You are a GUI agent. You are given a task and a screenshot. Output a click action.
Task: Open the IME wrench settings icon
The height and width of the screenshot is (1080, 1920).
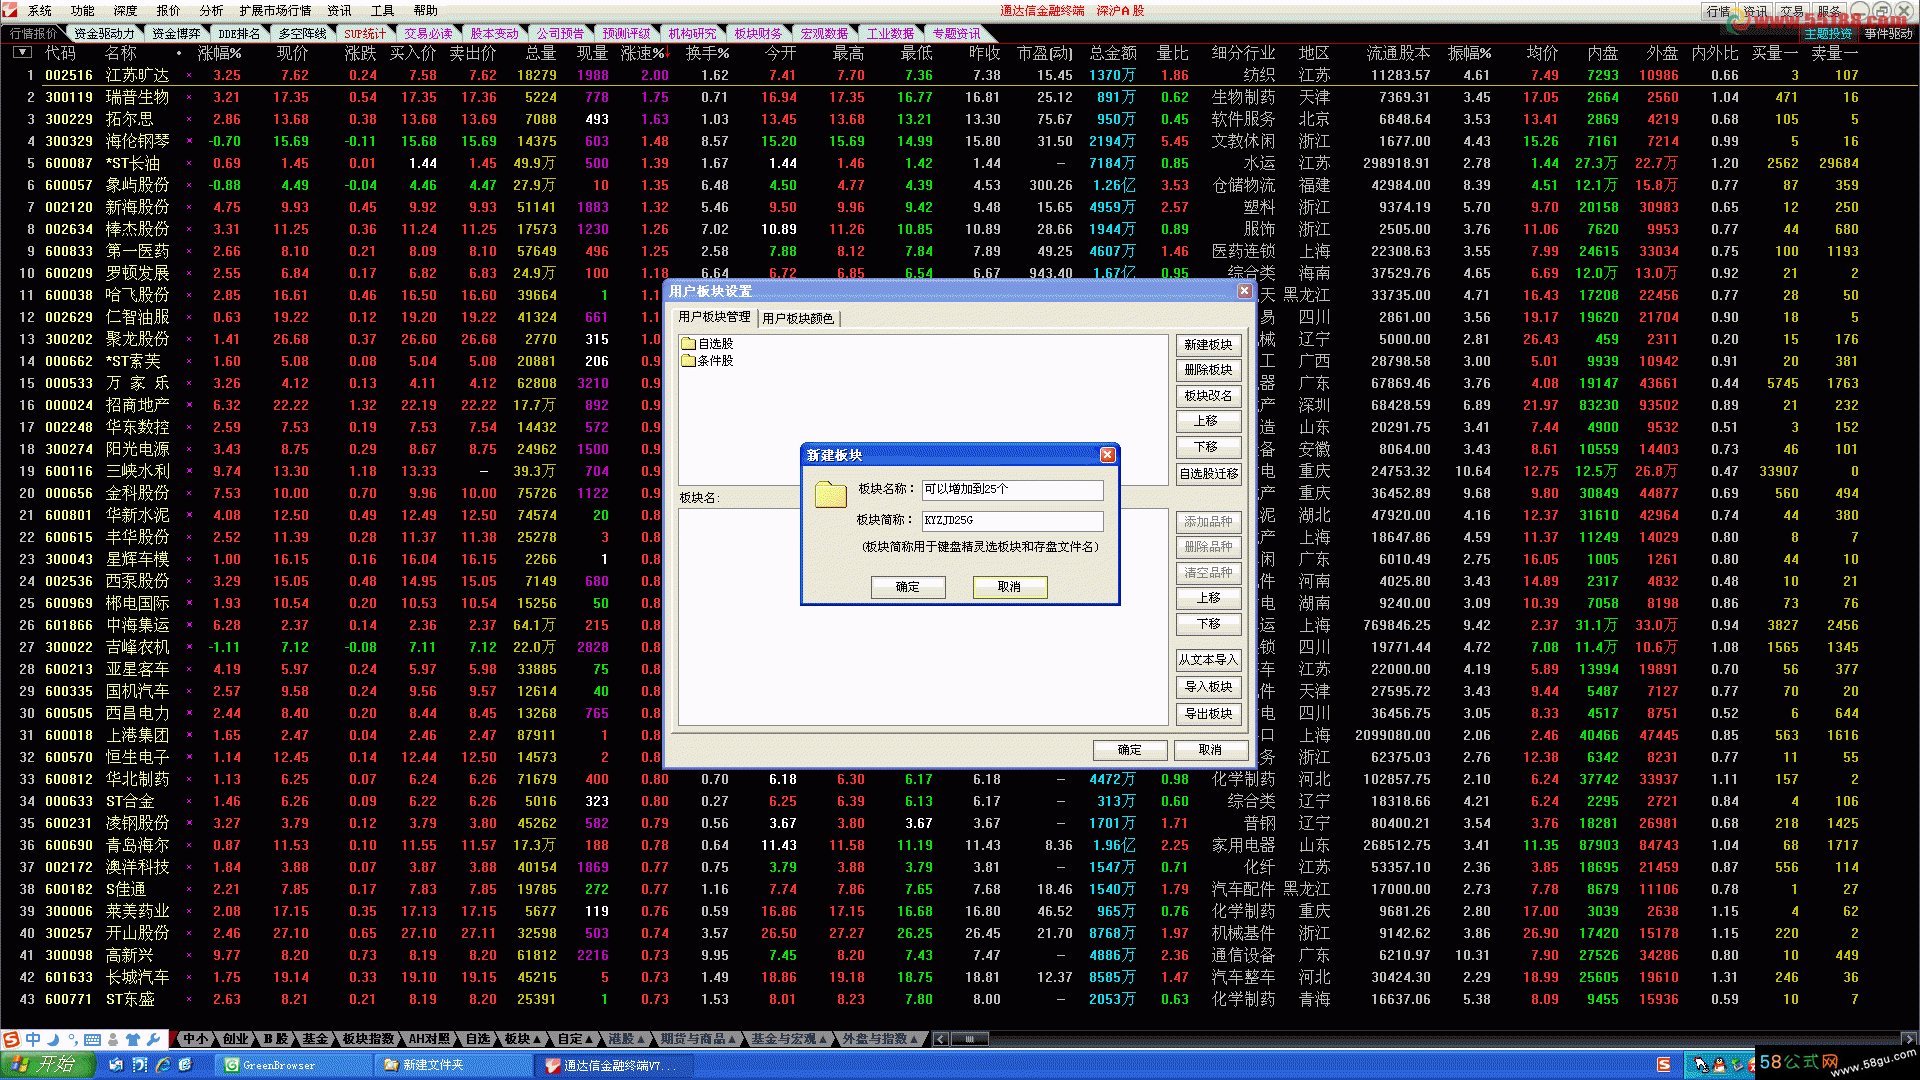pyautogui.click(x=154, y=1040)
